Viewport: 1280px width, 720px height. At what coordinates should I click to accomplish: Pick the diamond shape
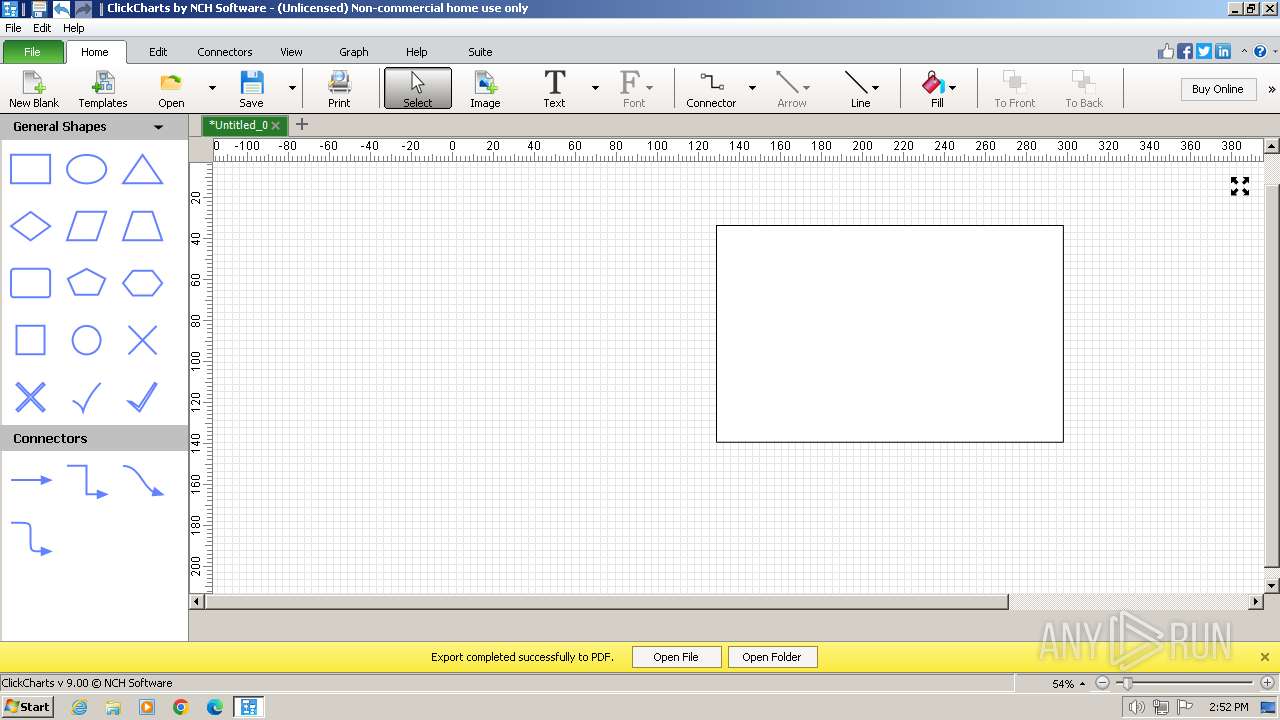tap(30, 226)
